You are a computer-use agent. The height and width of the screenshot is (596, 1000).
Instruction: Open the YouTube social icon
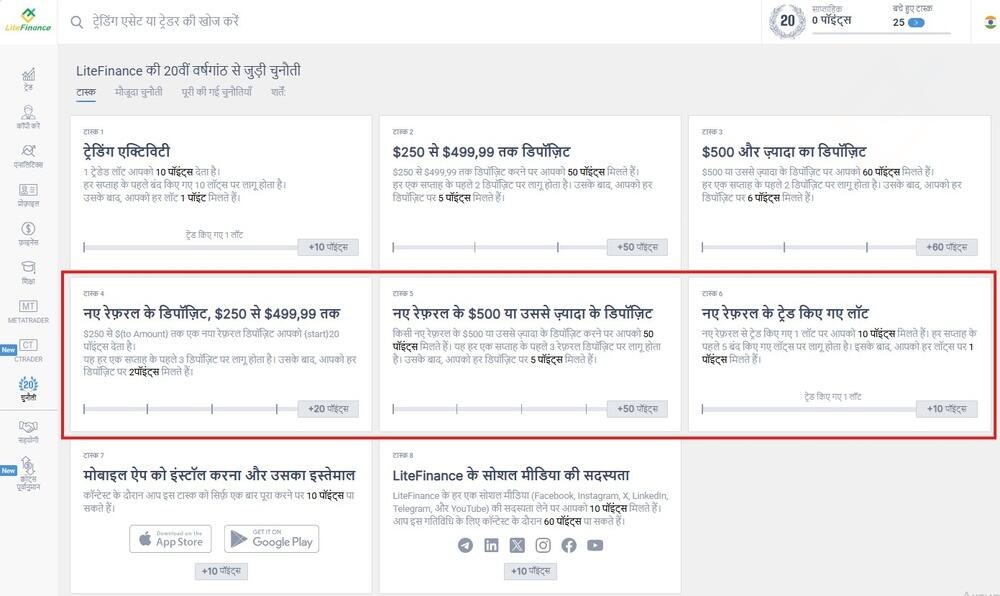pyautogui.click(x=595, y=545)
